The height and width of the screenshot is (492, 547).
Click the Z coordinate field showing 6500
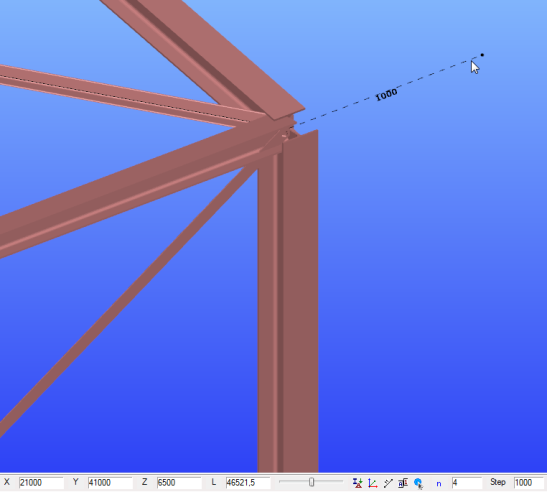pyautogui.click(x=179, y=483)
